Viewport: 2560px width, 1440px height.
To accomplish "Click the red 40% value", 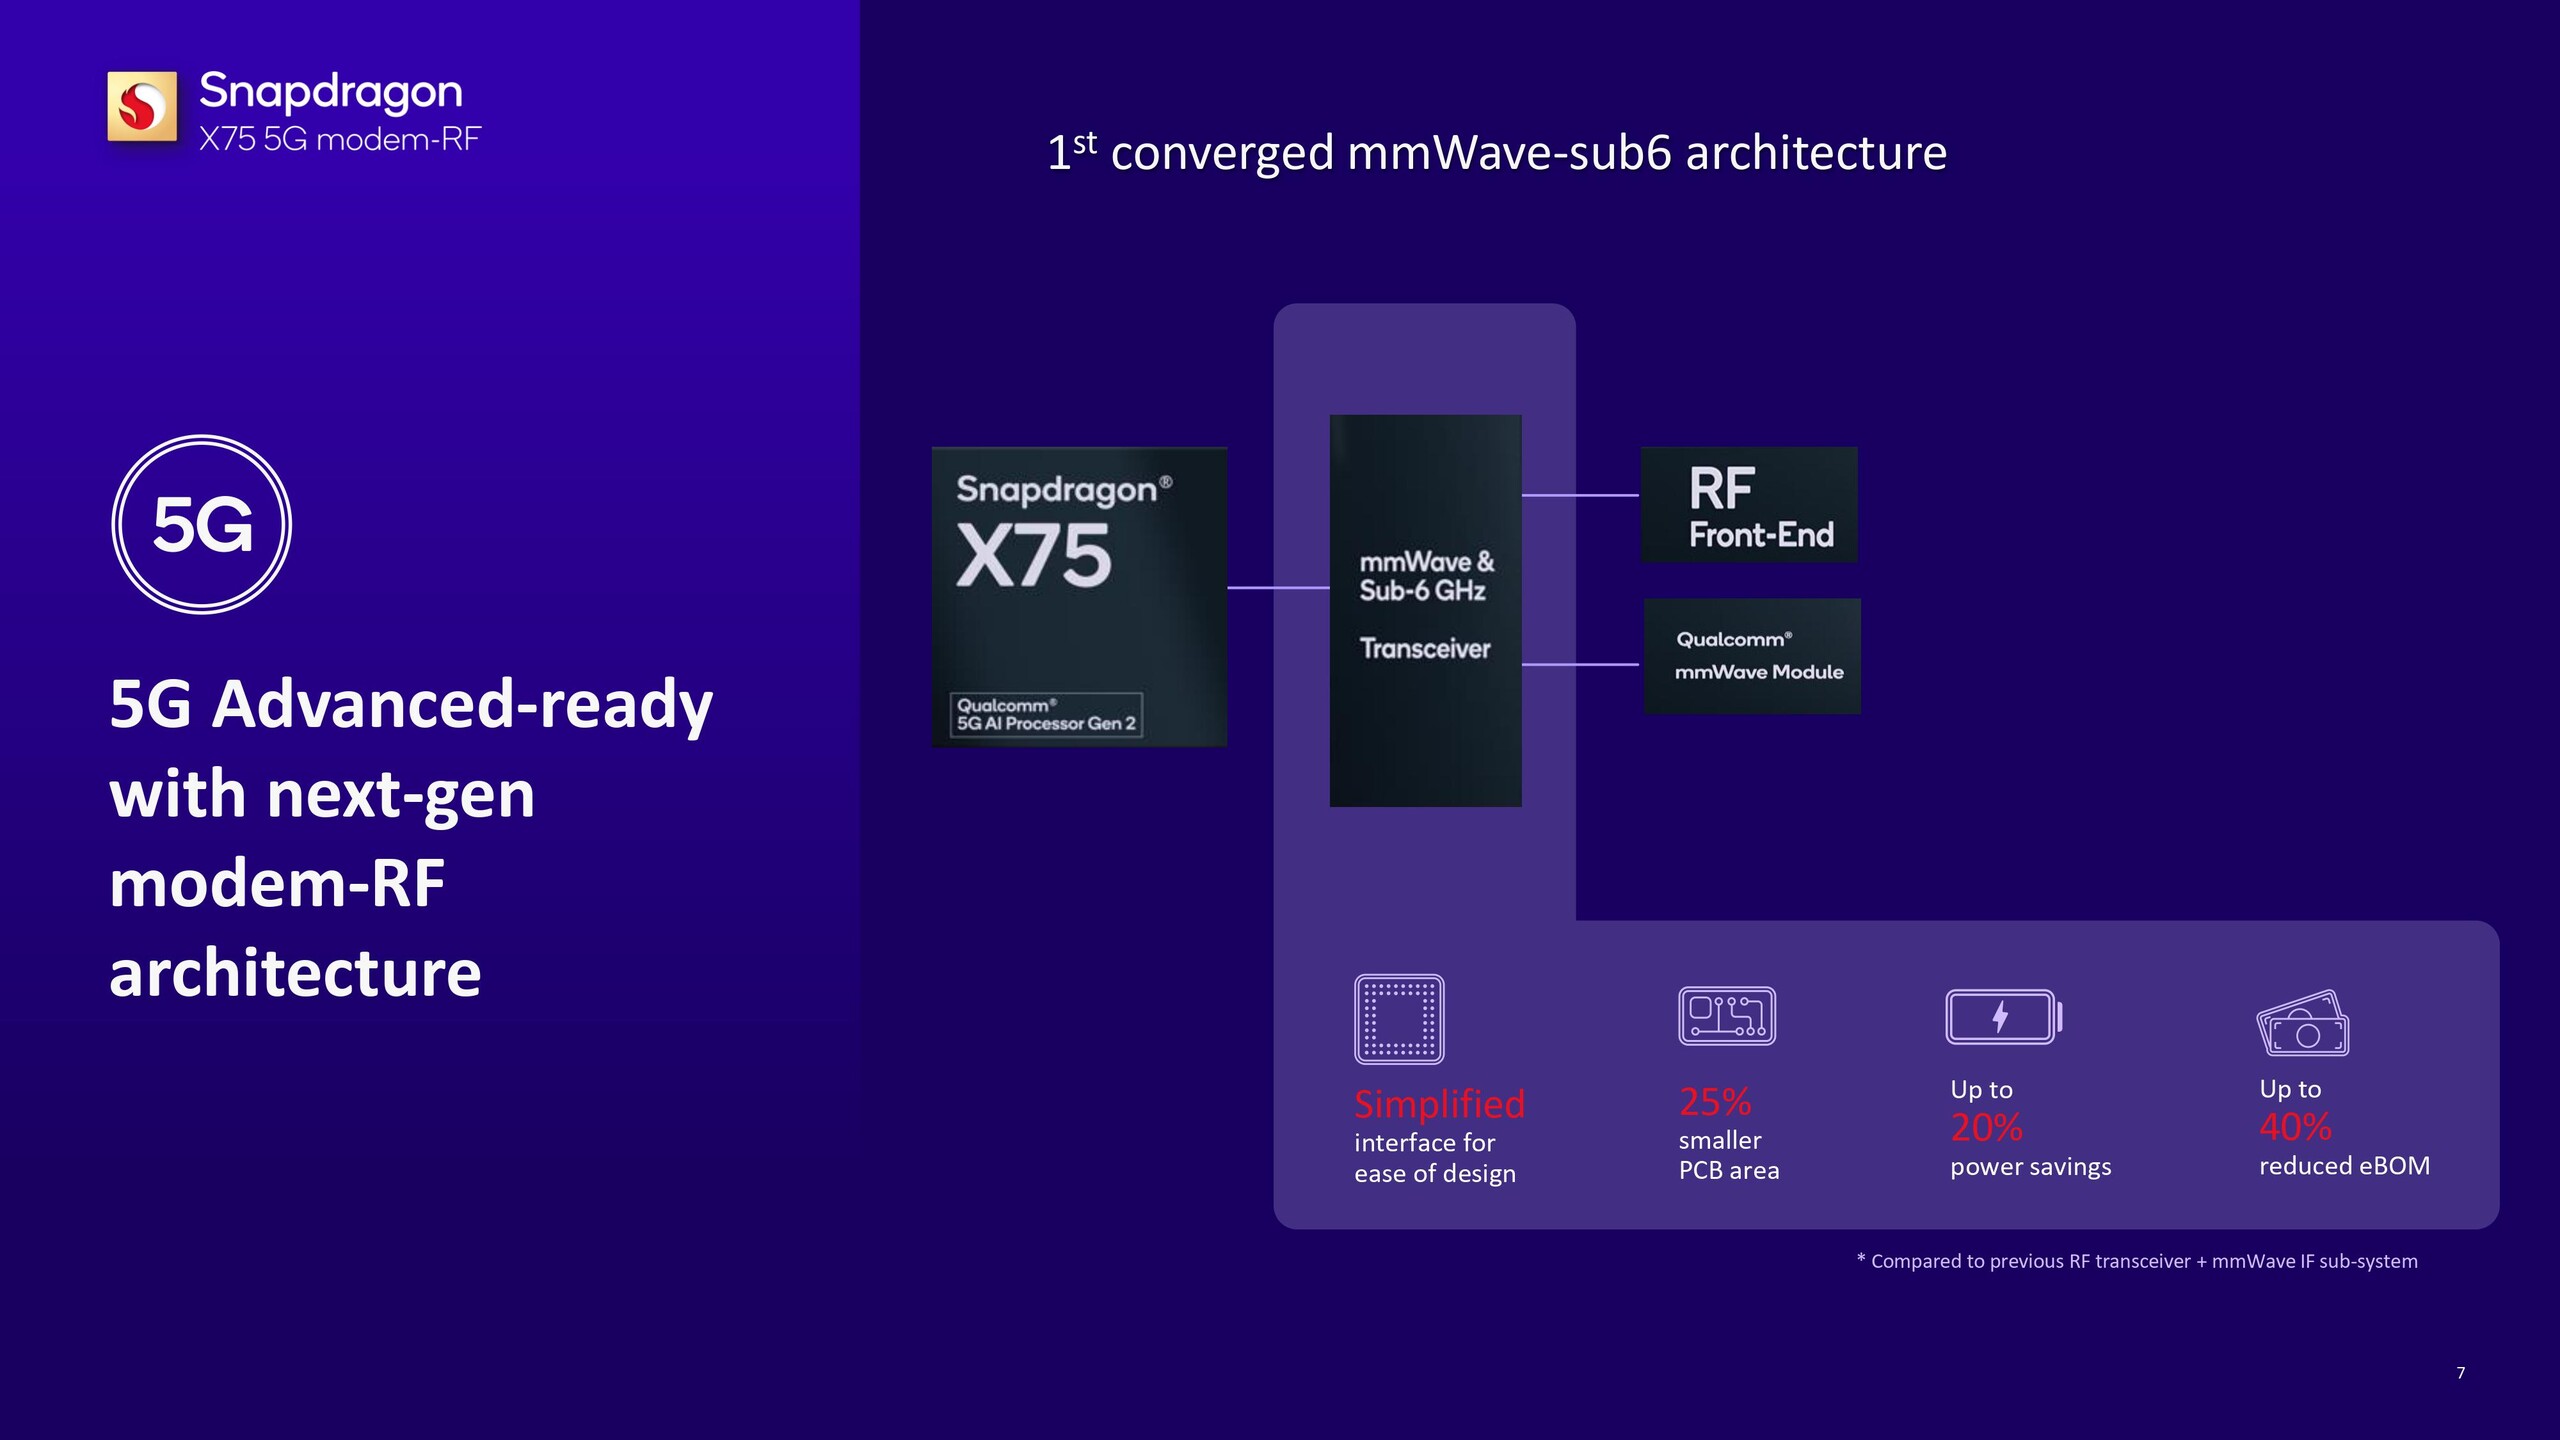I will [2295, 1127].
